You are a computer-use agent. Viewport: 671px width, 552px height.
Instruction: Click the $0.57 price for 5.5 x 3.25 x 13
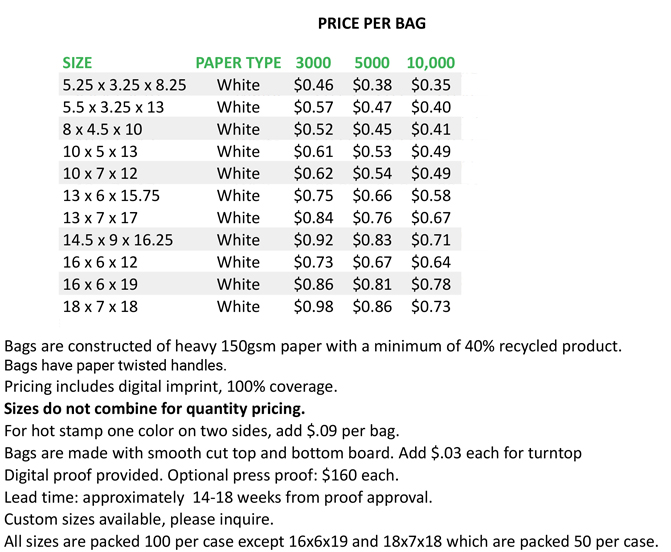coord(313,107)
